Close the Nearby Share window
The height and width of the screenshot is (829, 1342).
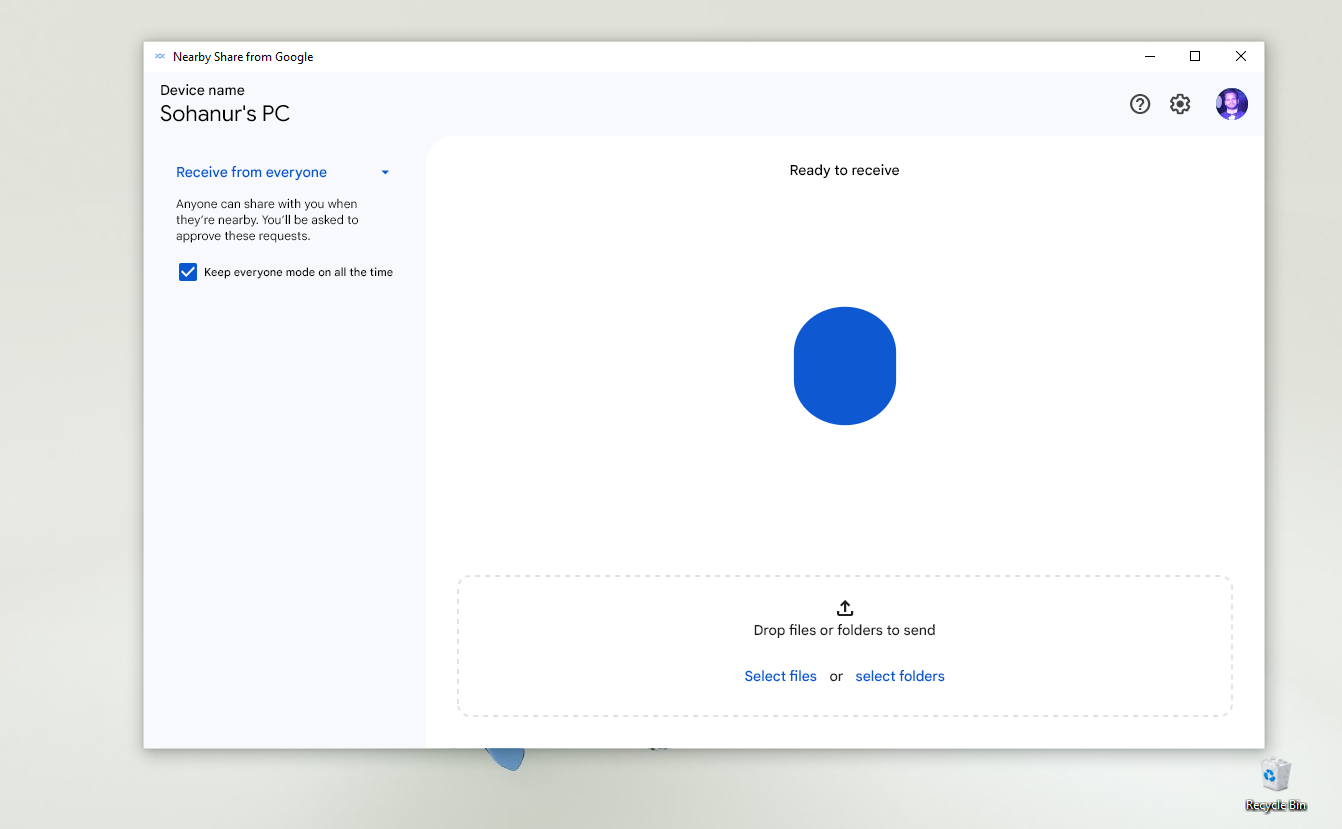tap(1241, 56)
